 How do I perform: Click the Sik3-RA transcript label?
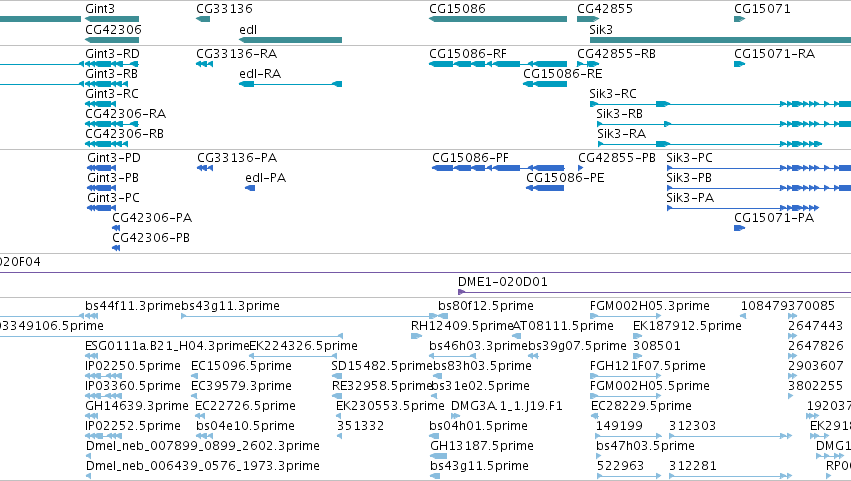tap(621, 134)
